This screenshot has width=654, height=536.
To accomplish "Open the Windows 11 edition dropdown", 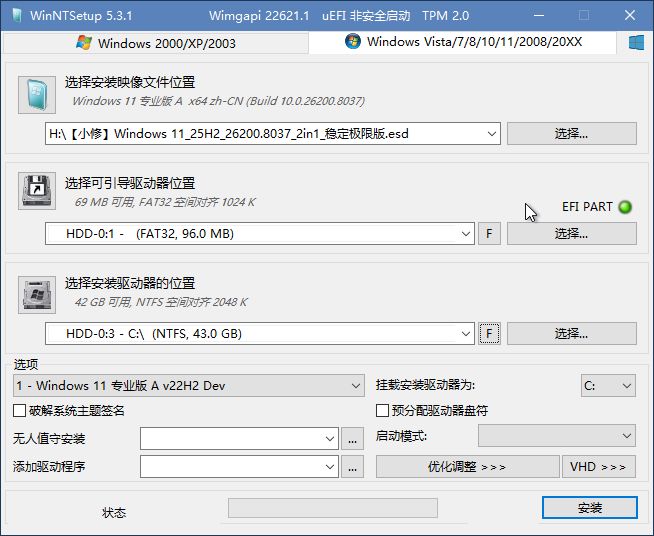I will pos(189,385).
